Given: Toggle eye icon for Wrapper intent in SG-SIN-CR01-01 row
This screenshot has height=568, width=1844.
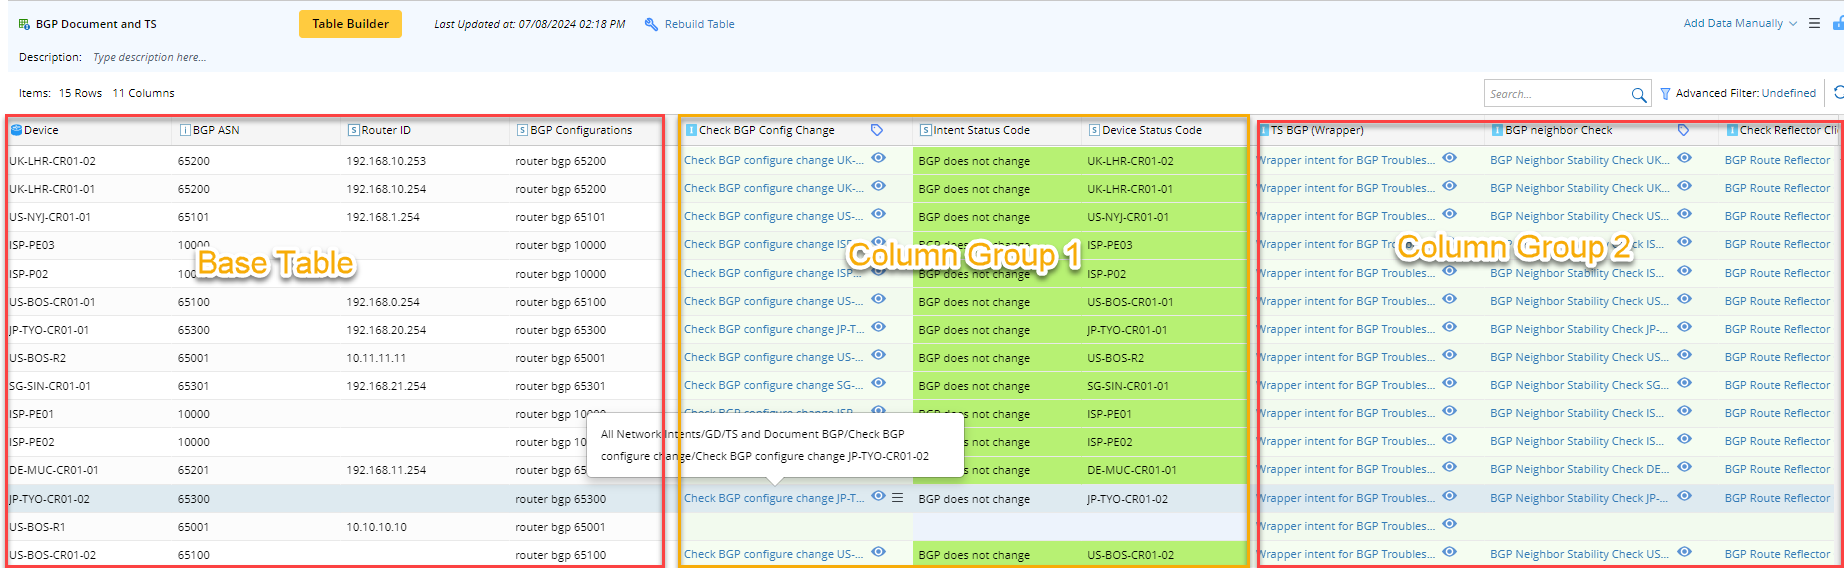Looking at the screenshot, I should pos(1449,383).
